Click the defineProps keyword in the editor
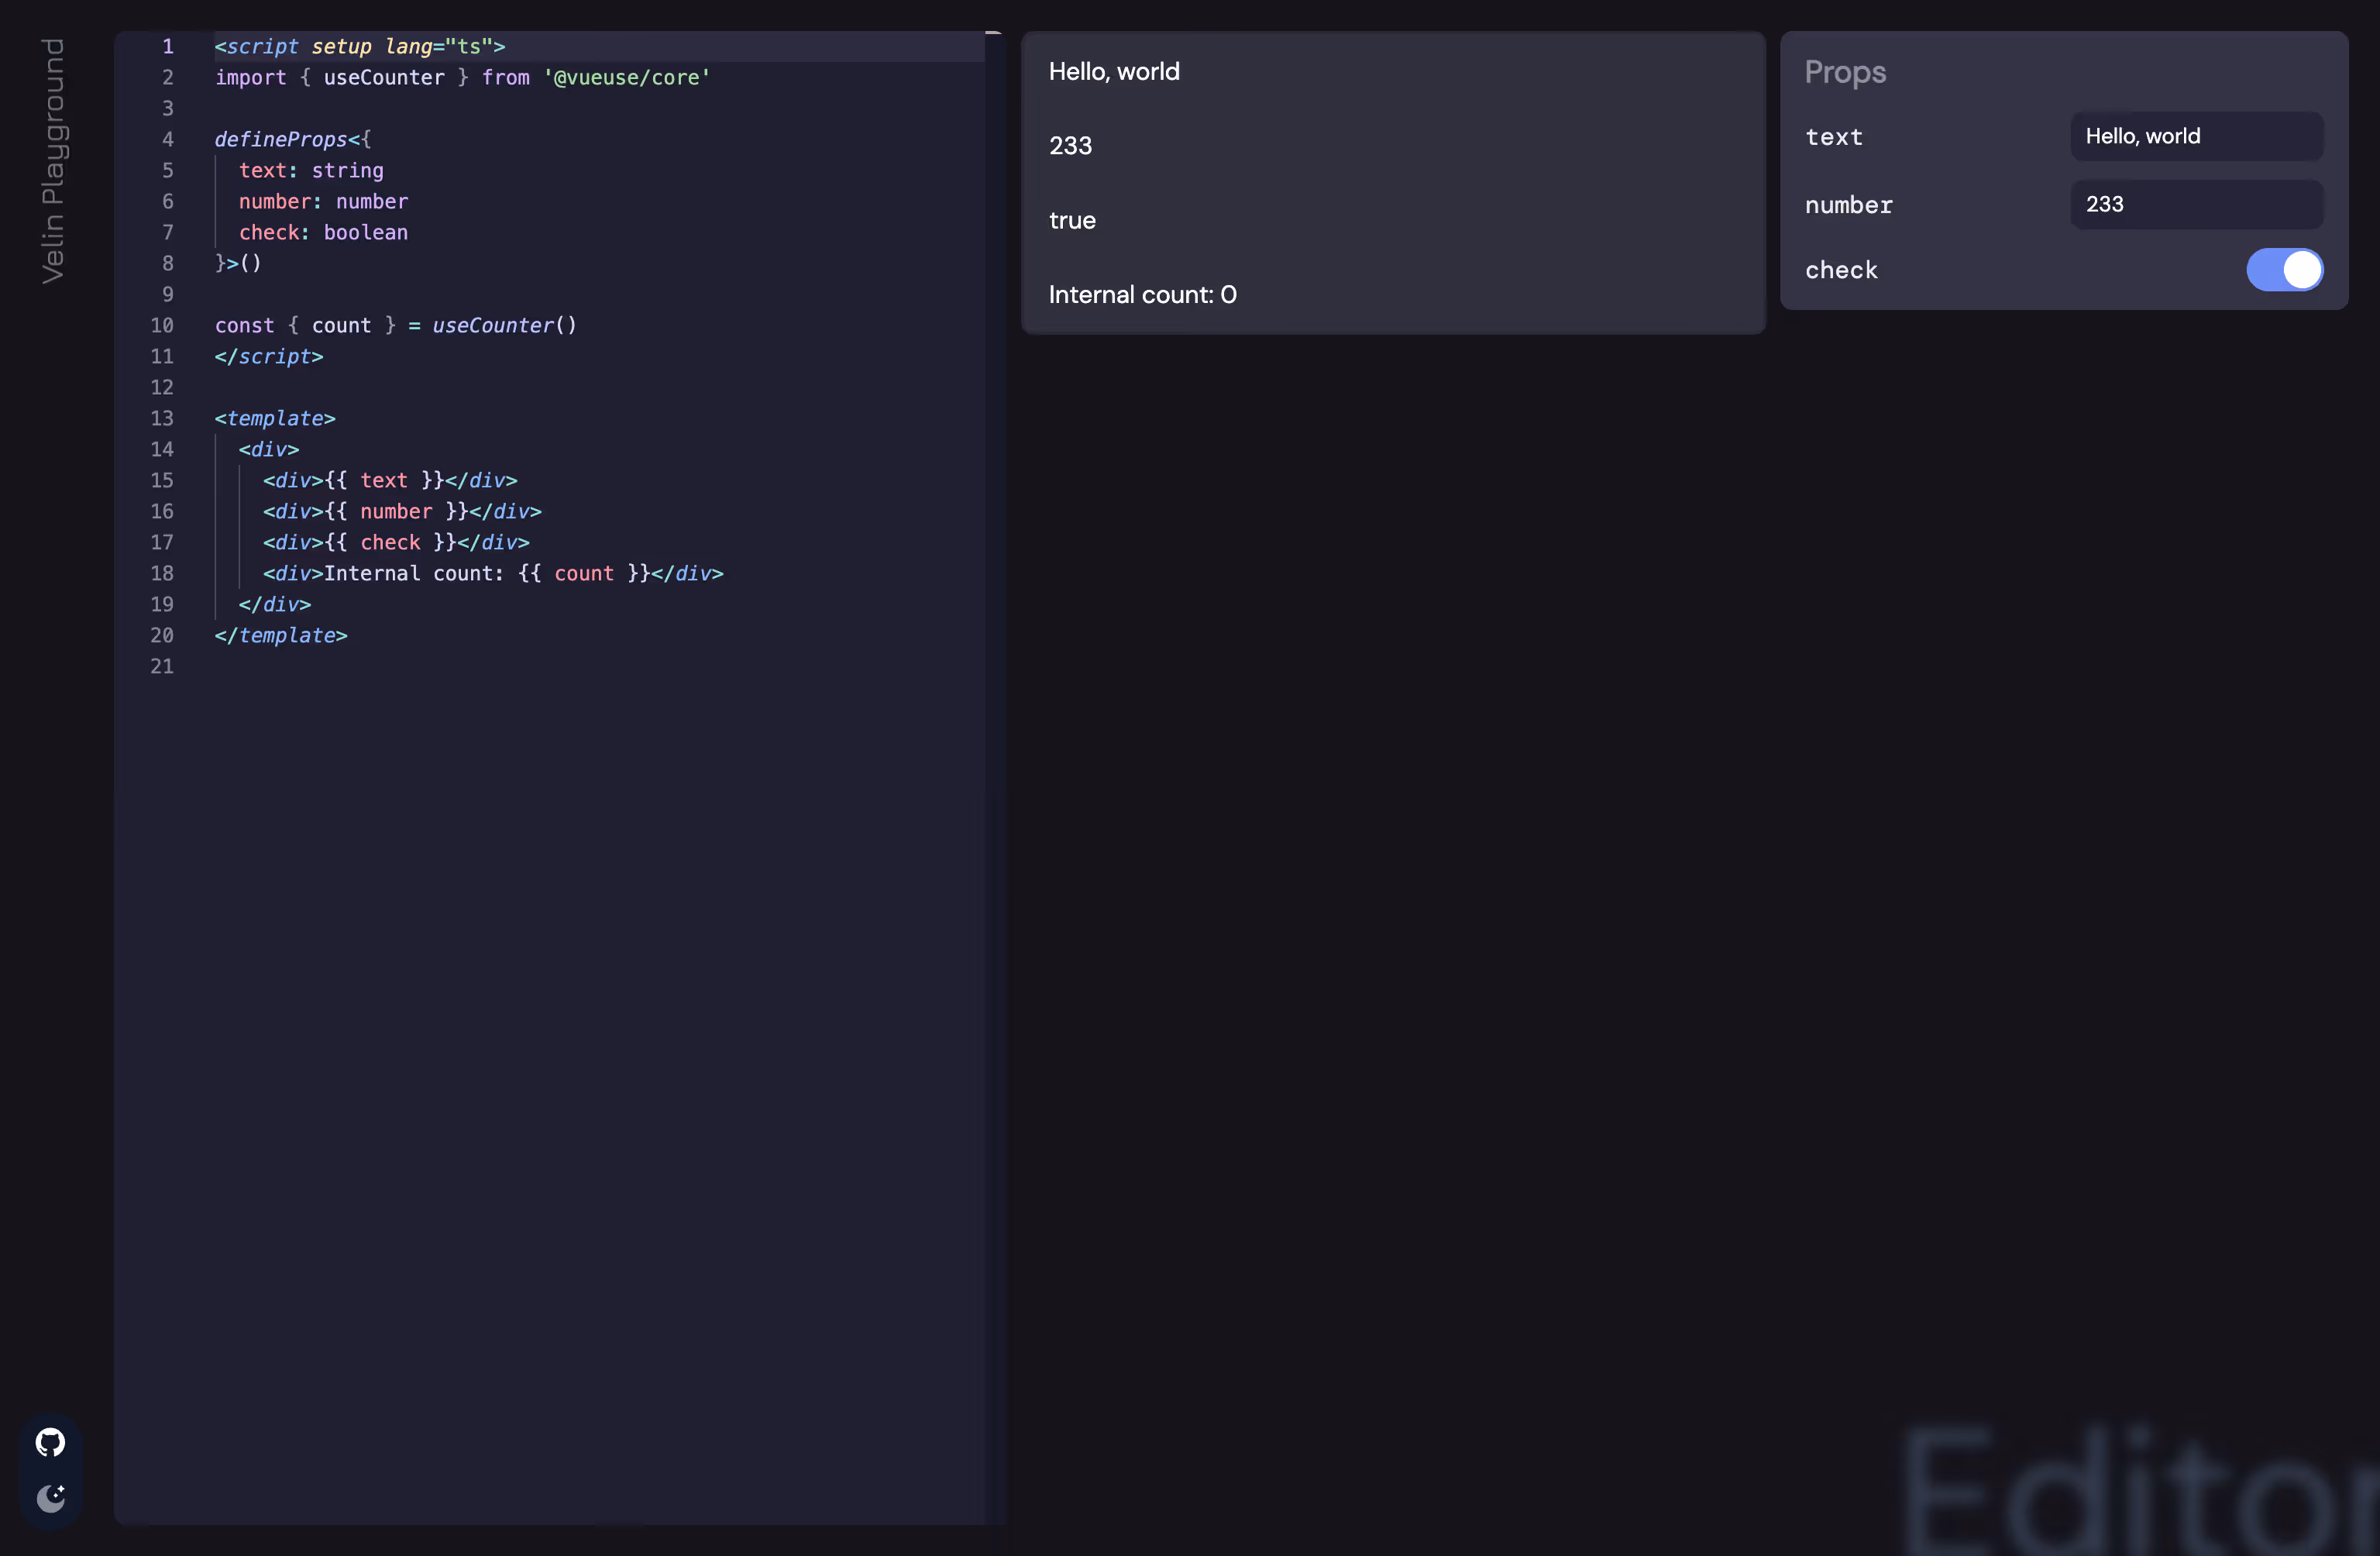2380x1556 pixels. (x=283, y=139)
